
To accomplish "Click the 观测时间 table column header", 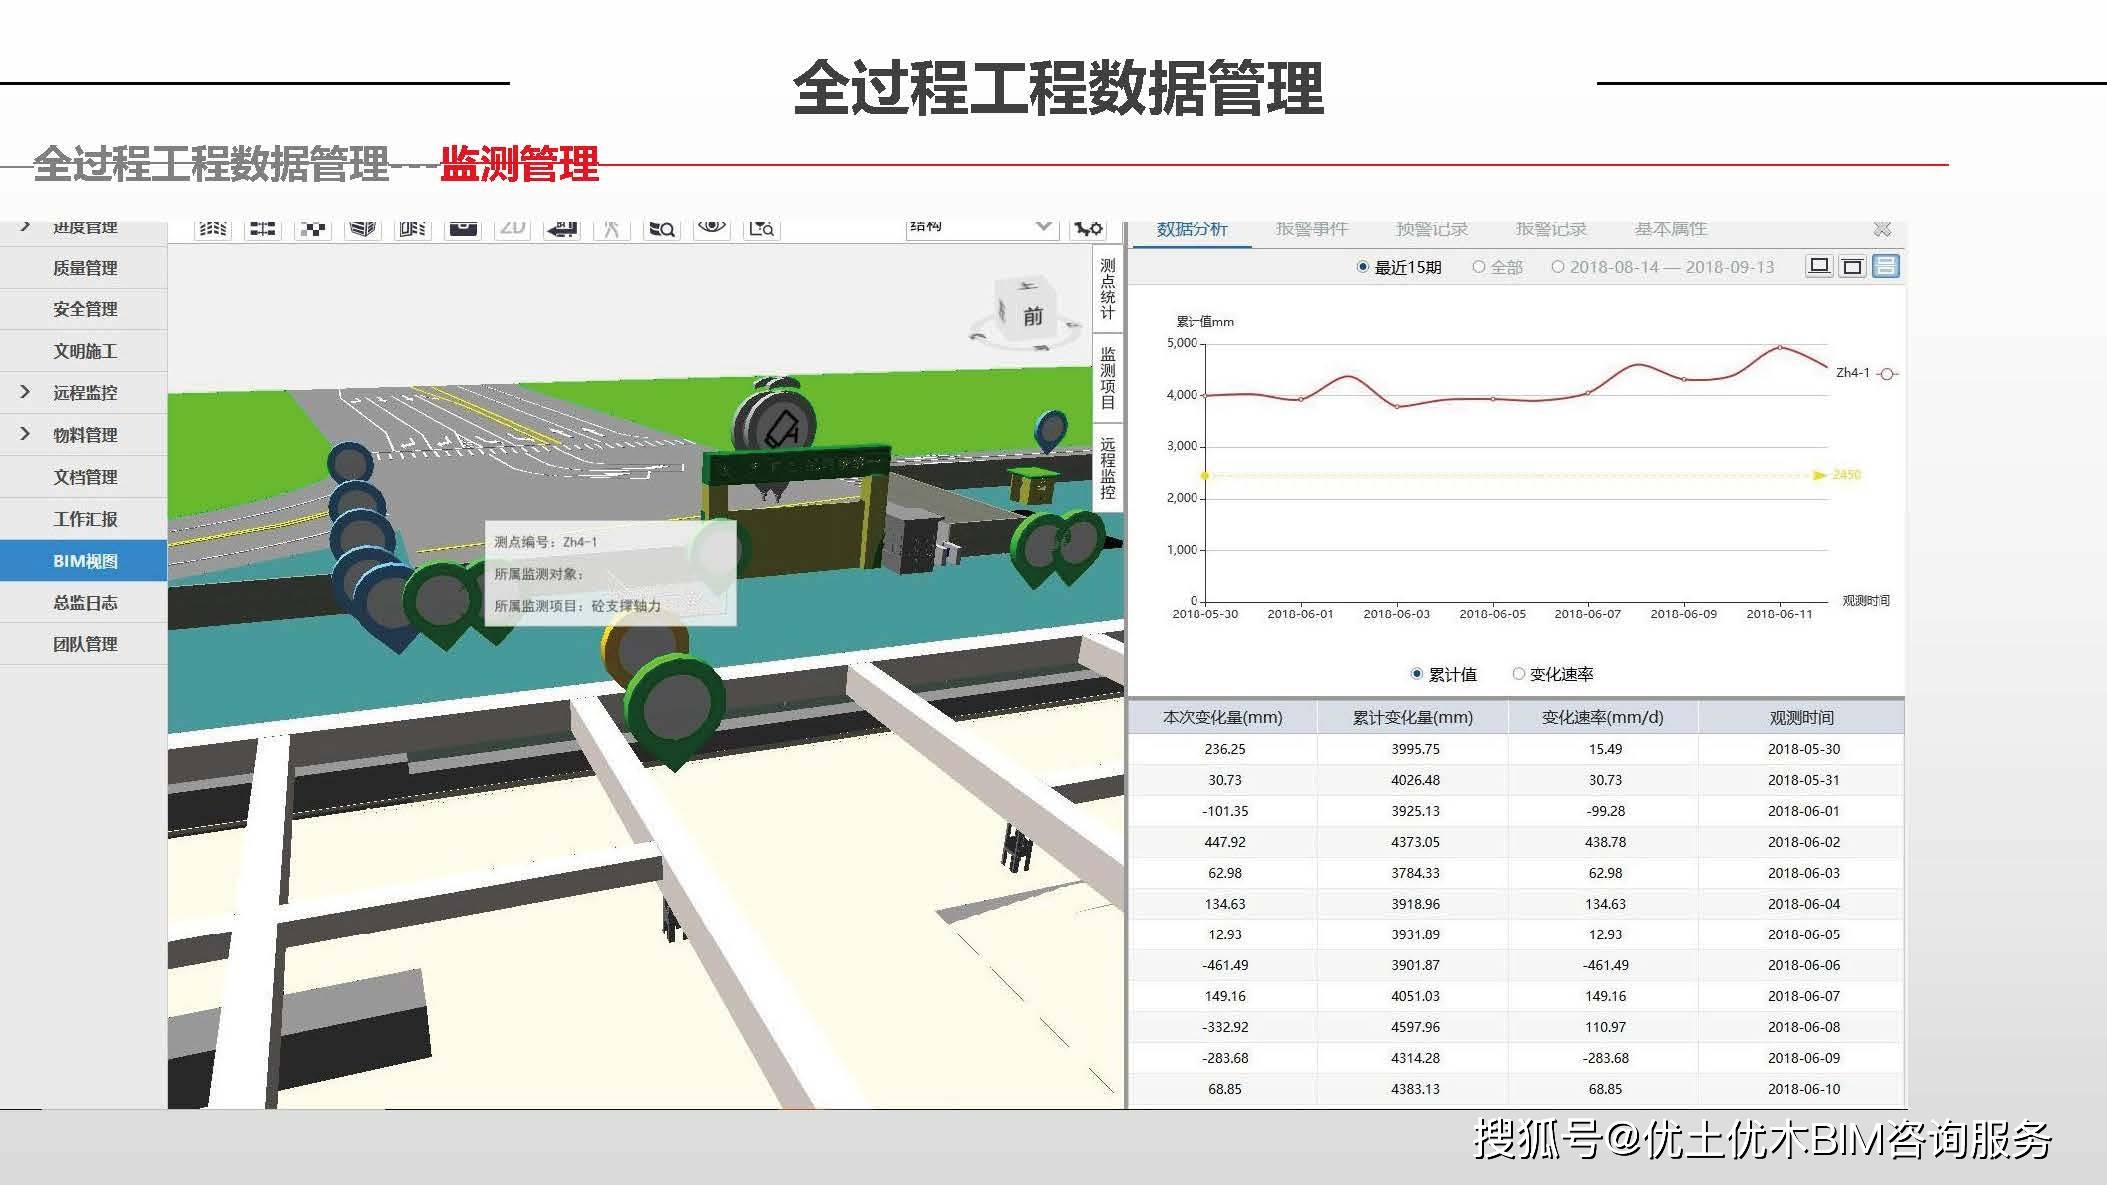I will (1801, 717).
